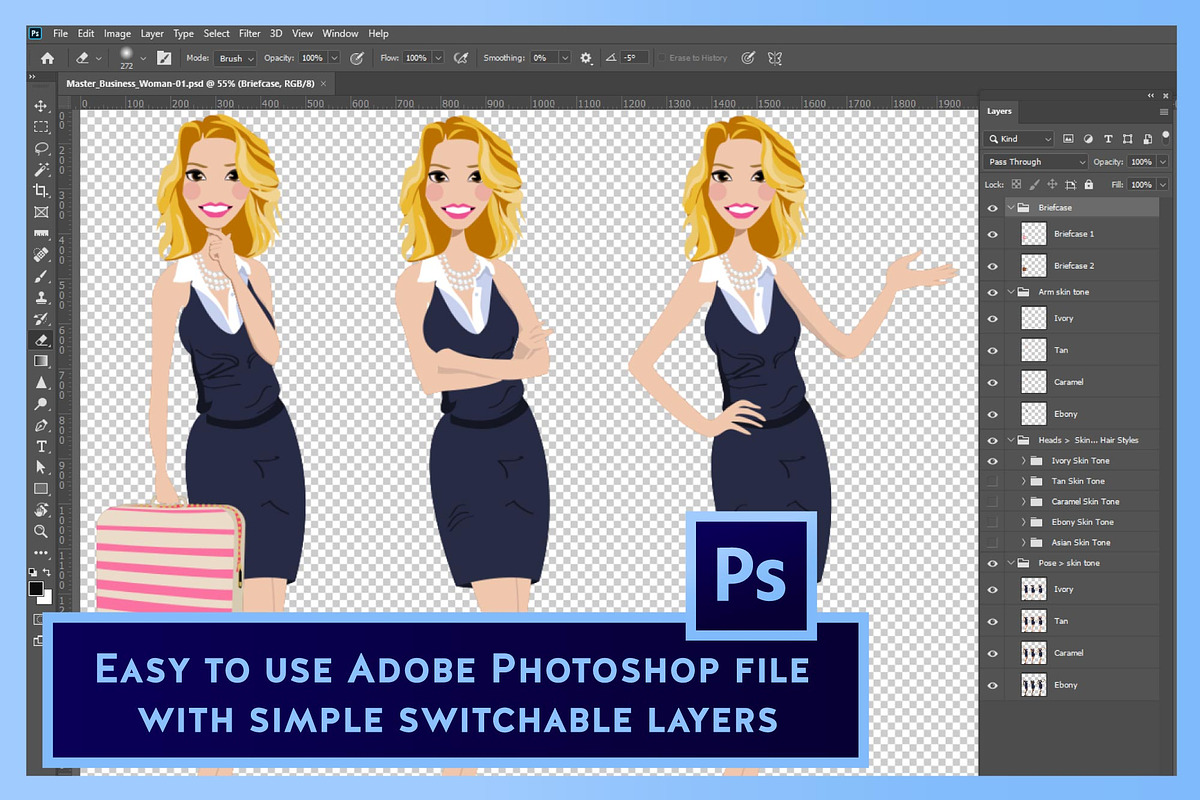Select the Horizontal Type tool
The height and width of the screenshot is (800, 1200).
pos(41,446)
